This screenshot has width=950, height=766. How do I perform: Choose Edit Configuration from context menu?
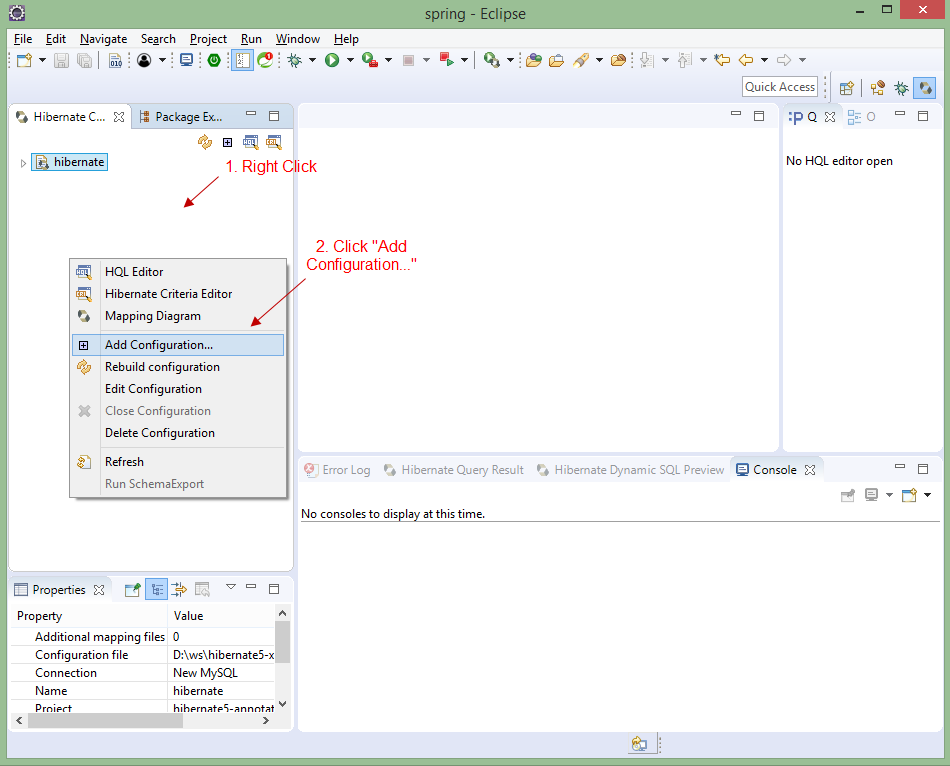(178, 389)
